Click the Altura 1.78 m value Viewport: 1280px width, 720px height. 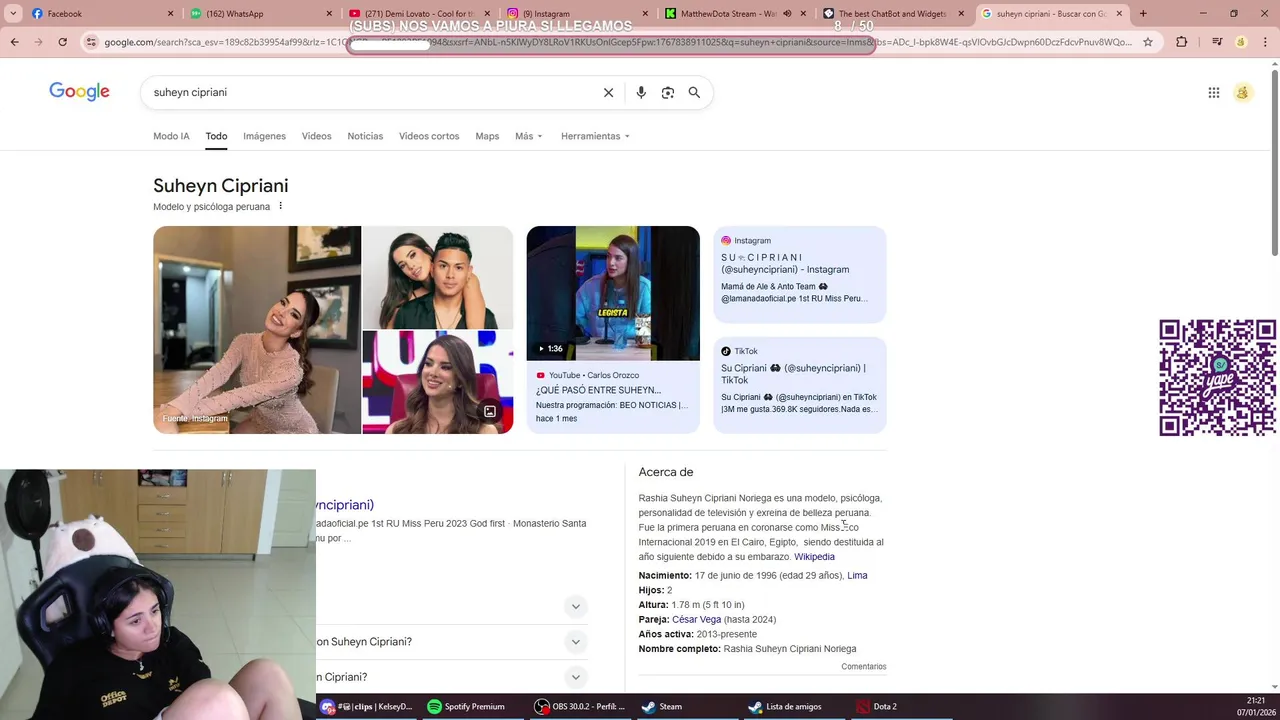[708, 605]
